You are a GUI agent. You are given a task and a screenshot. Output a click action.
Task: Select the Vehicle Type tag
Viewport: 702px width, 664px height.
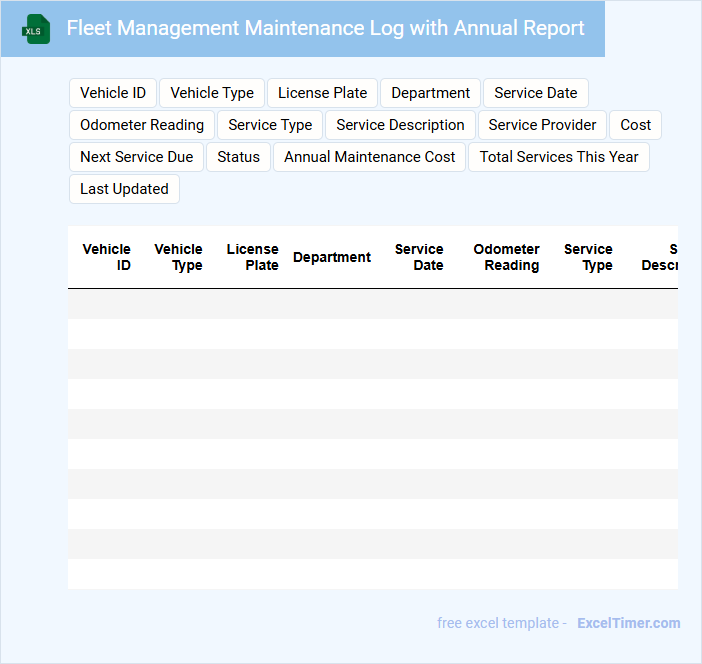pyautogui.click(x=212, y=93)
